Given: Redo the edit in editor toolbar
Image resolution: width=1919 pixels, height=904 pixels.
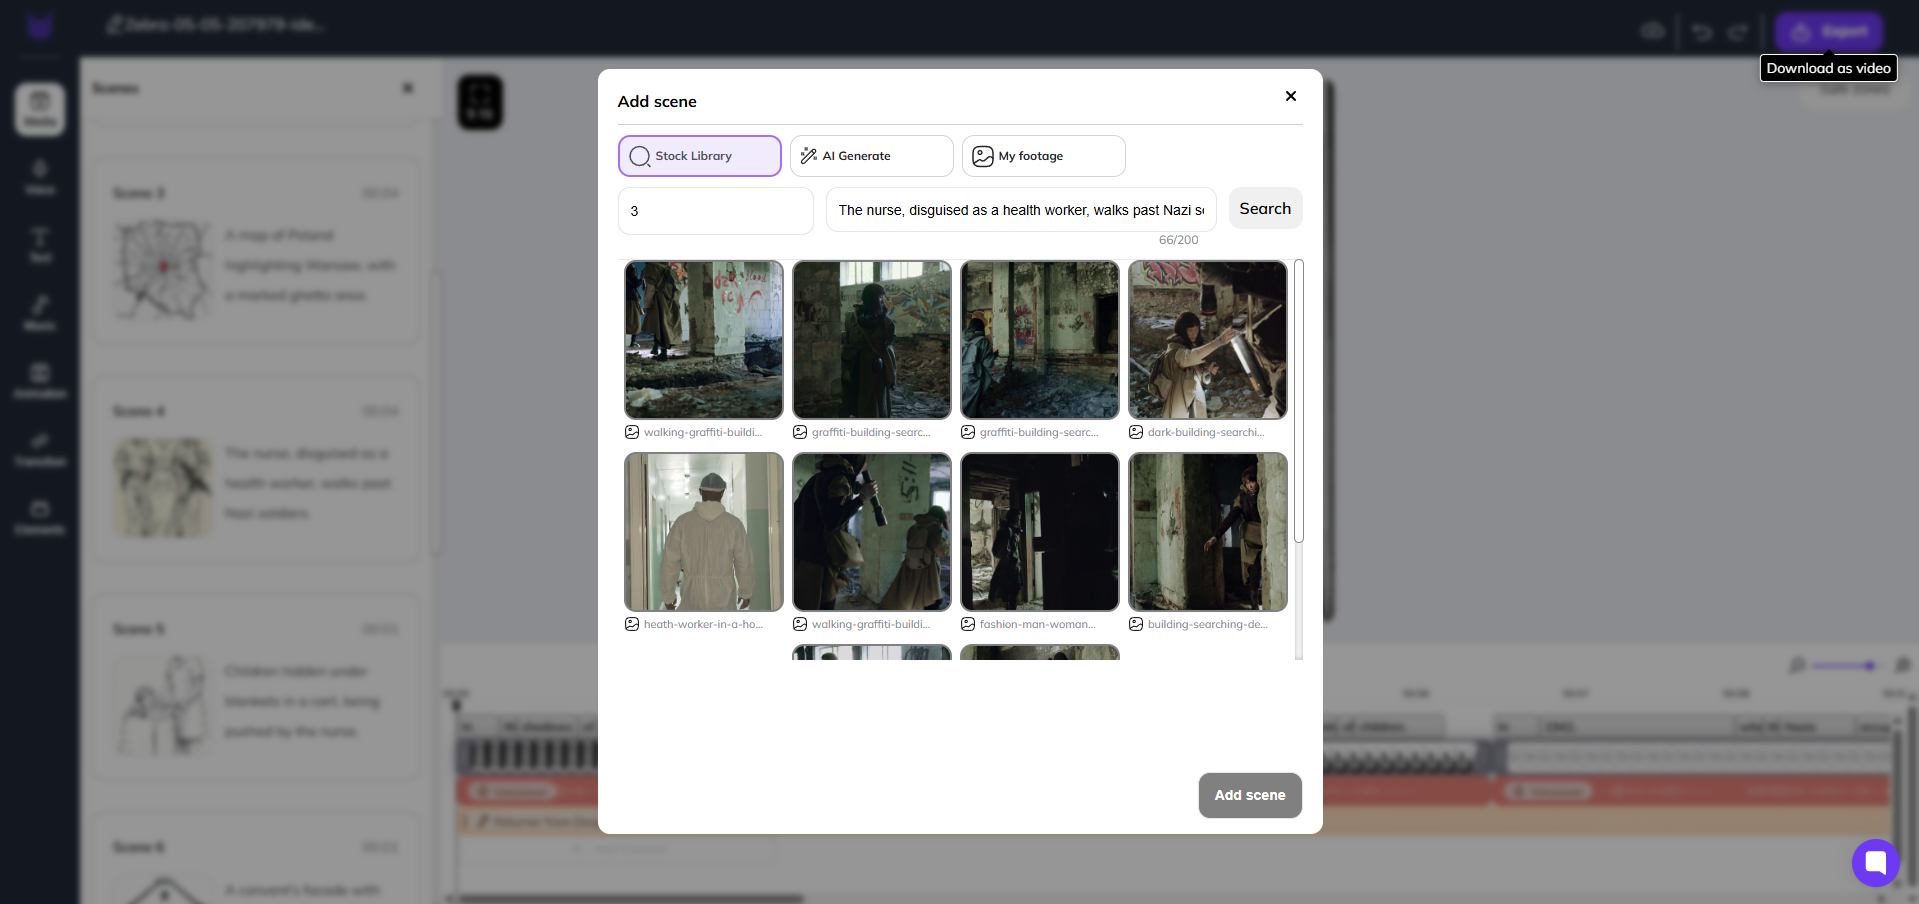Looking at the screenshot, I should (x=1738, y=32).
